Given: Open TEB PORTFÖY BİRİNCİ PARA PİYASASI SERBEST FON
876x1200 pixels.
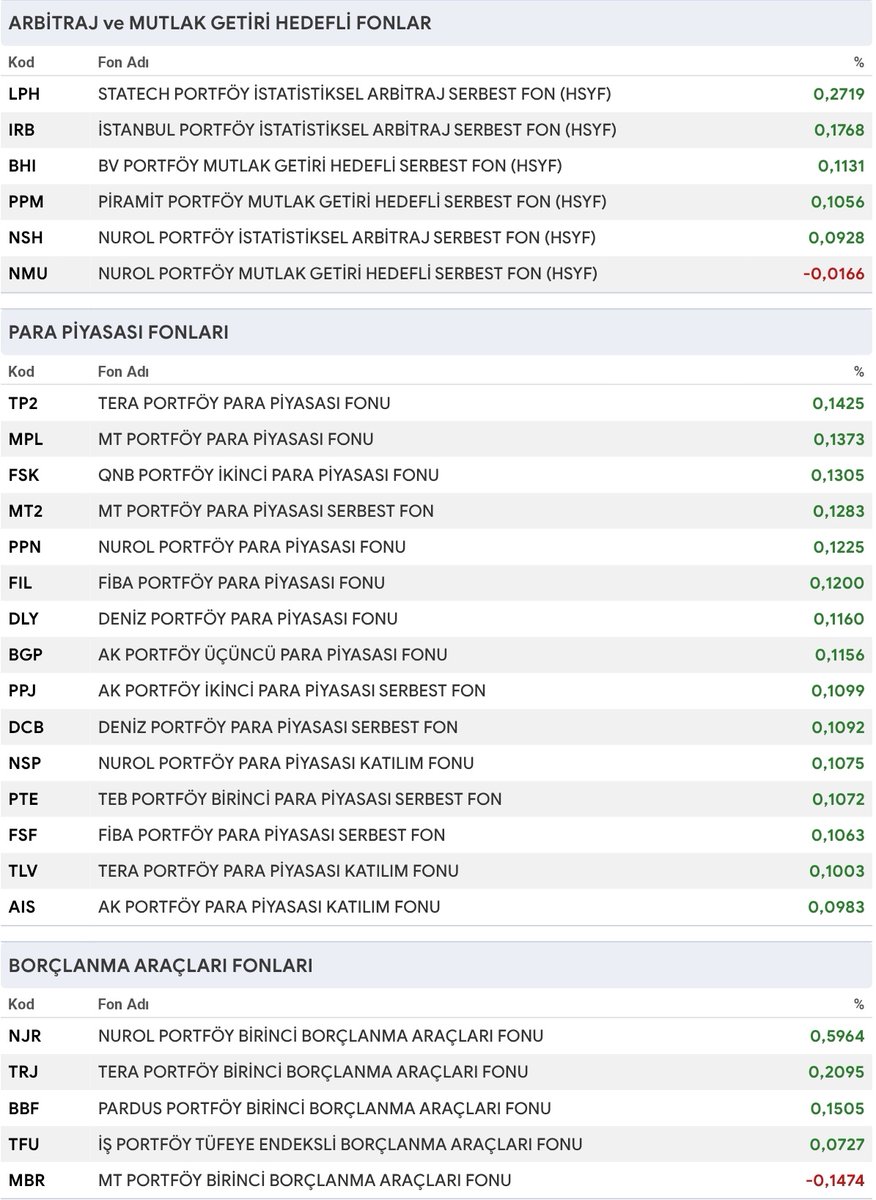Looking at the screenshot, I should click(300, 799).
